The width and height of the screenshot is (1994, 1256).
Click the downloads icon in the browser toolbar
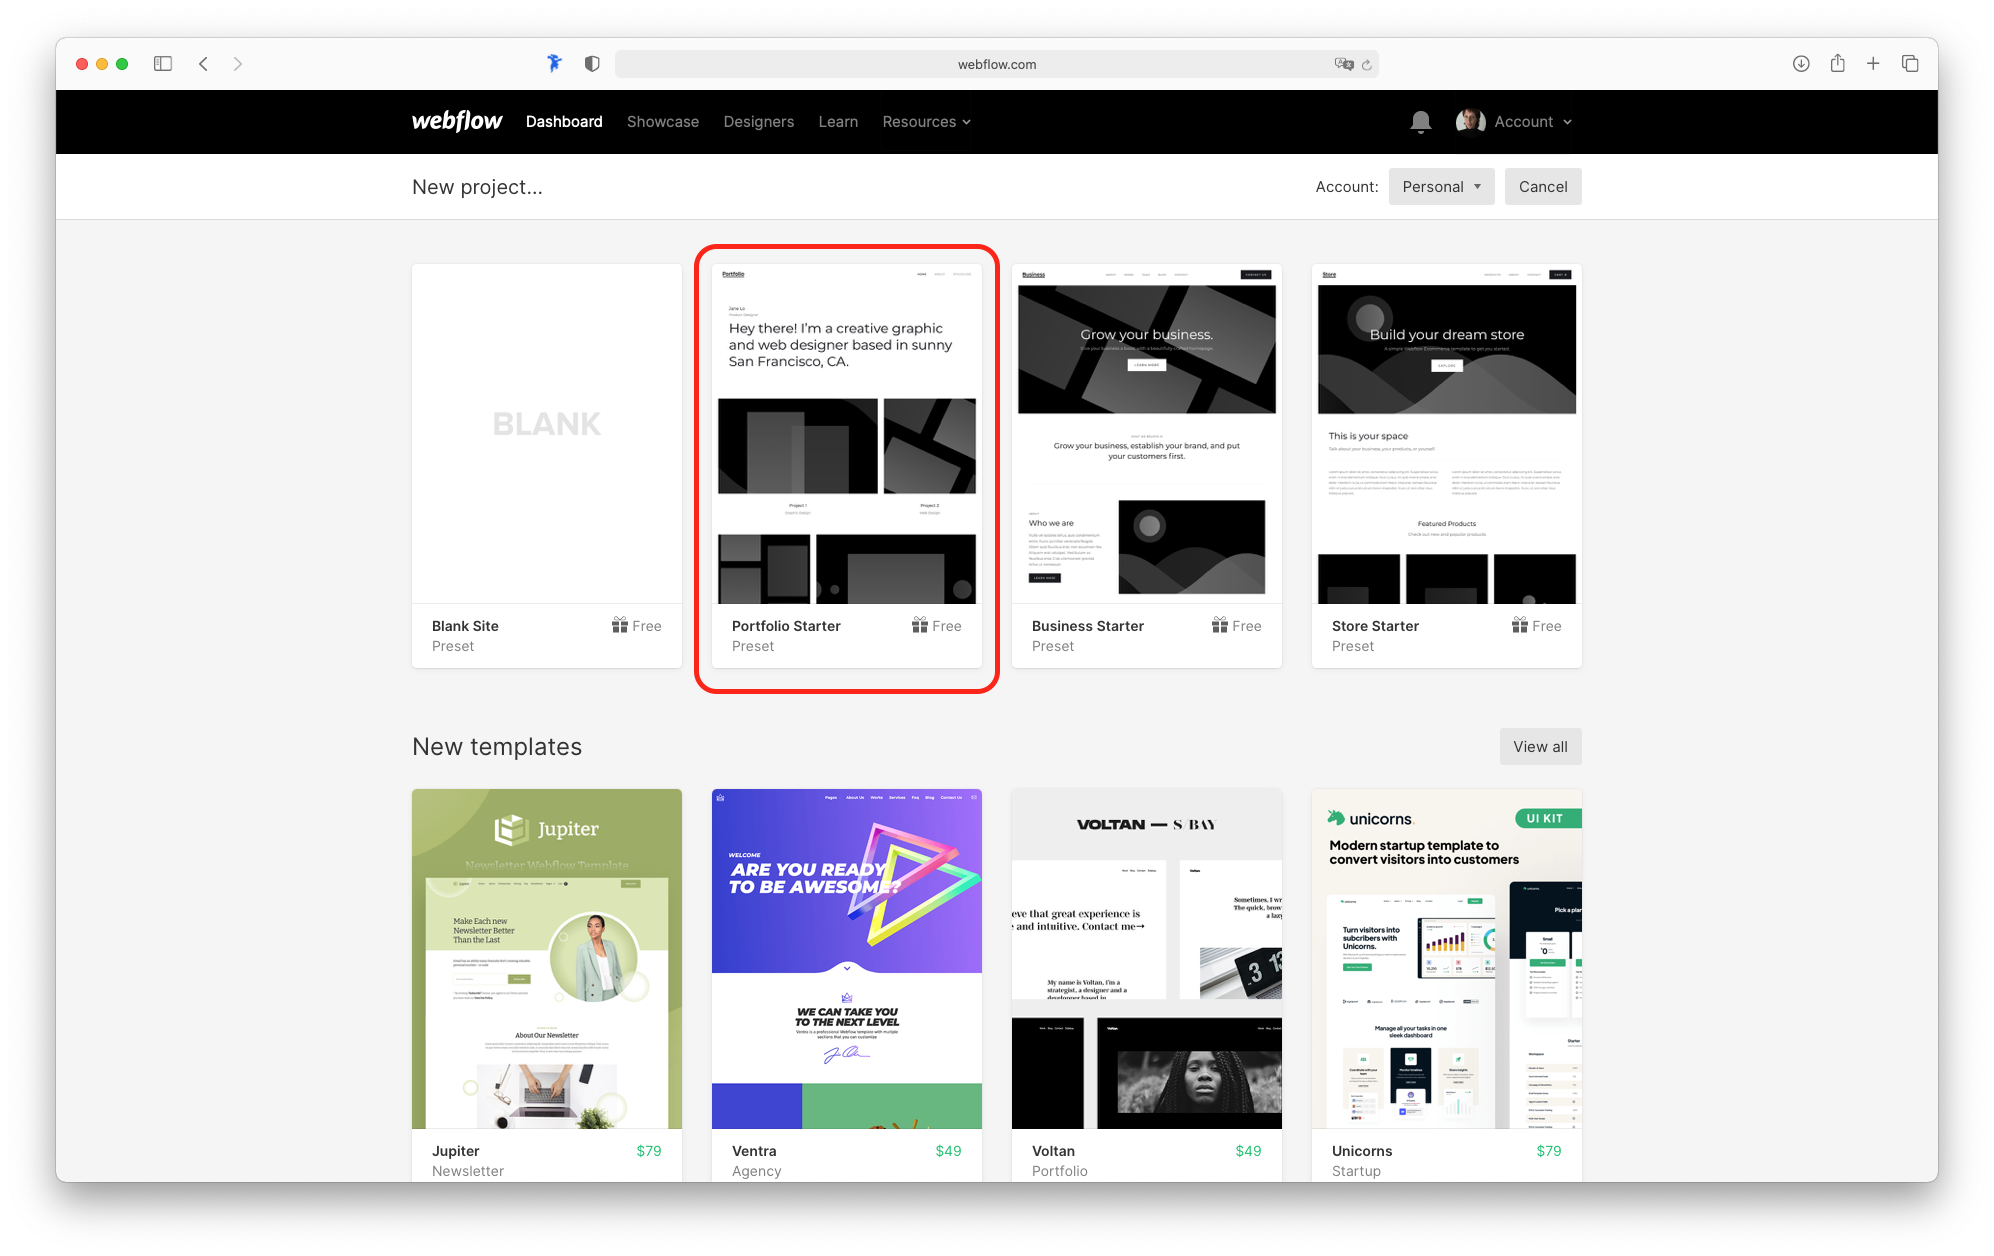(1800, 63)
